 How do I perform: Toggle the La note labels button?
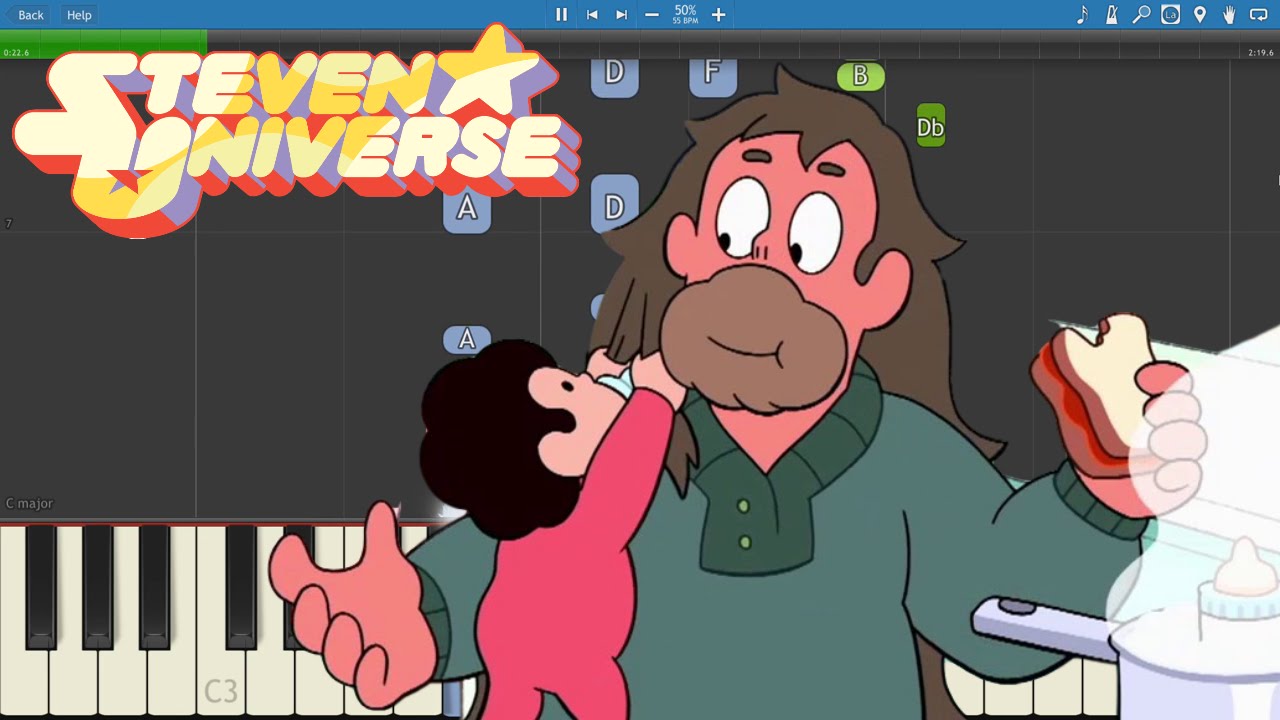(1170, 15)
